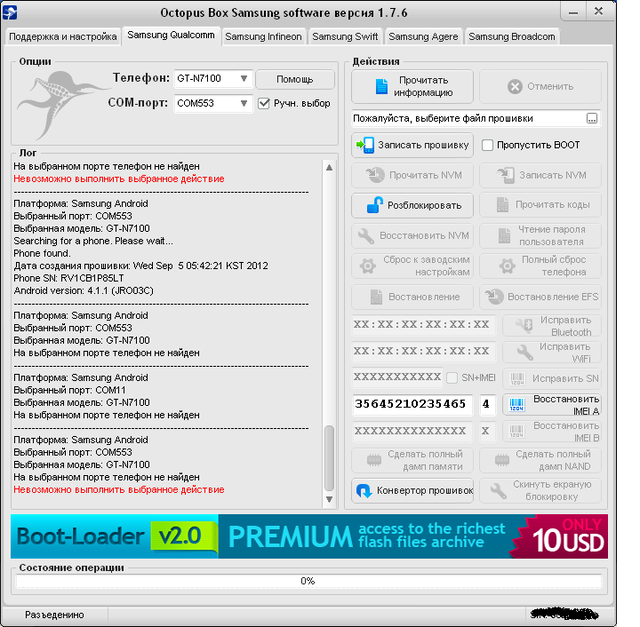Click the status bar text Разъеденино

point(55,615)
